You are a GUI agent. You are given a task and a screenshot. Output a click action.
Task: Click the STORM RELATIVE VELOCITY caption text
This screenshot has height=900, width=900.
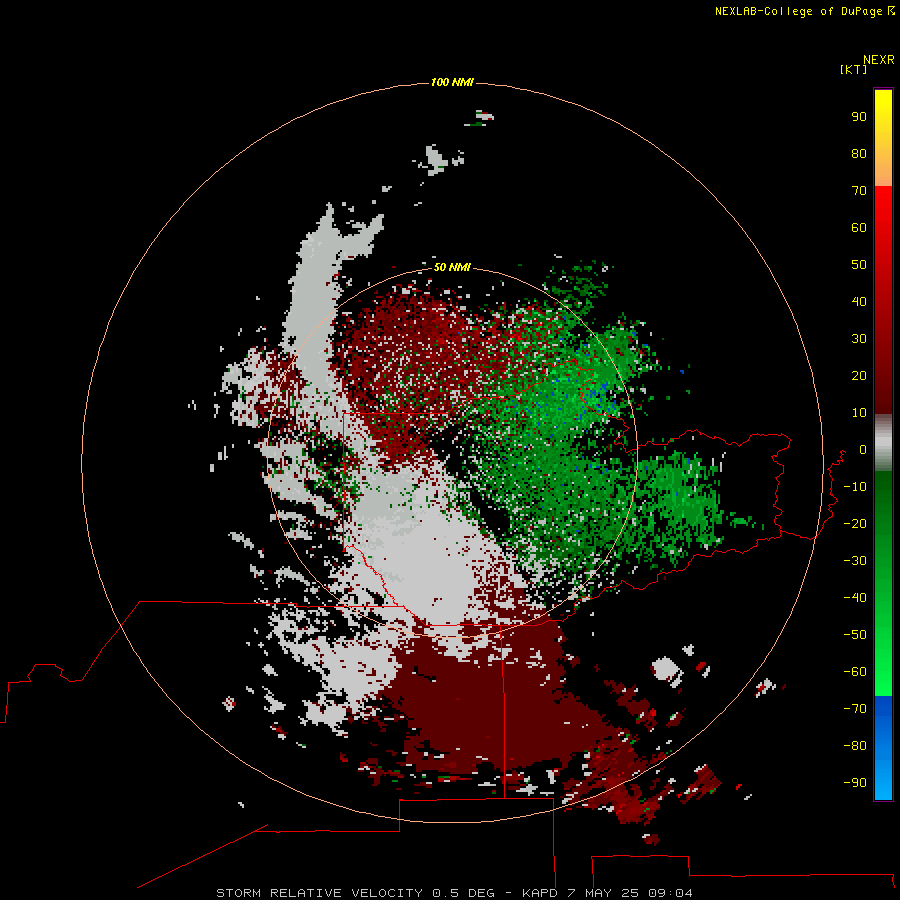(319, 893)
